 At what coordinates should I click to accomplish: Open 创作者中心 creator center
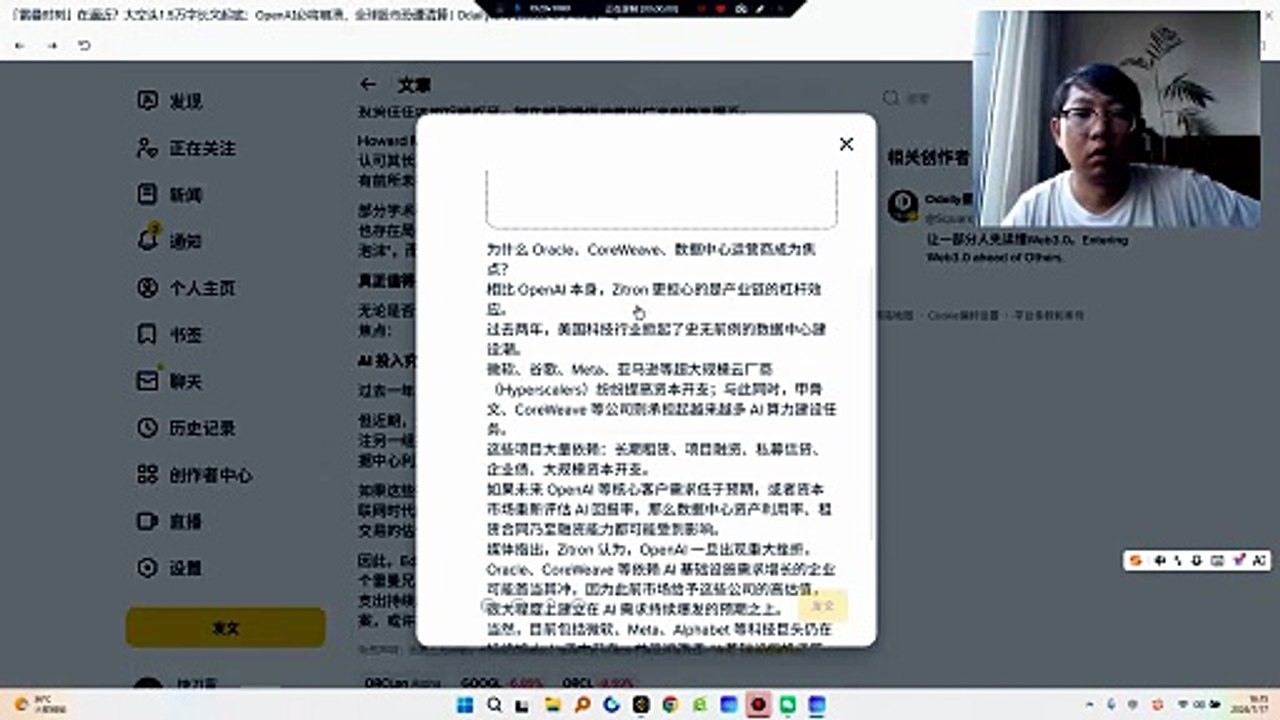194,475
